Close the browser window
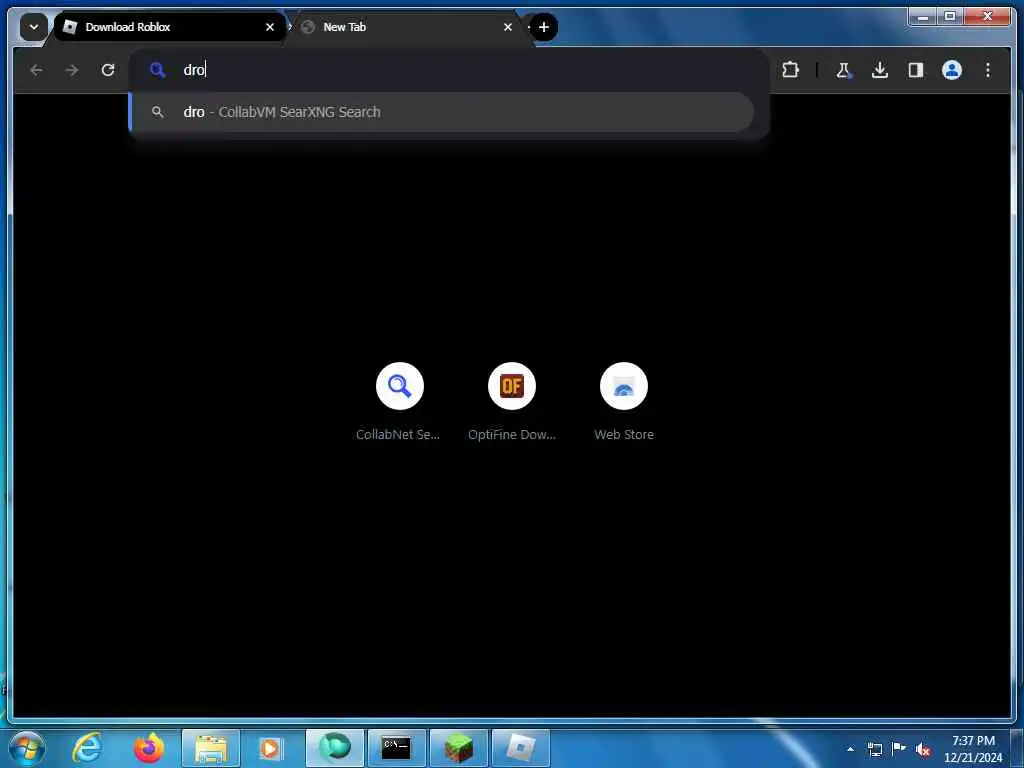 [988, 16]
